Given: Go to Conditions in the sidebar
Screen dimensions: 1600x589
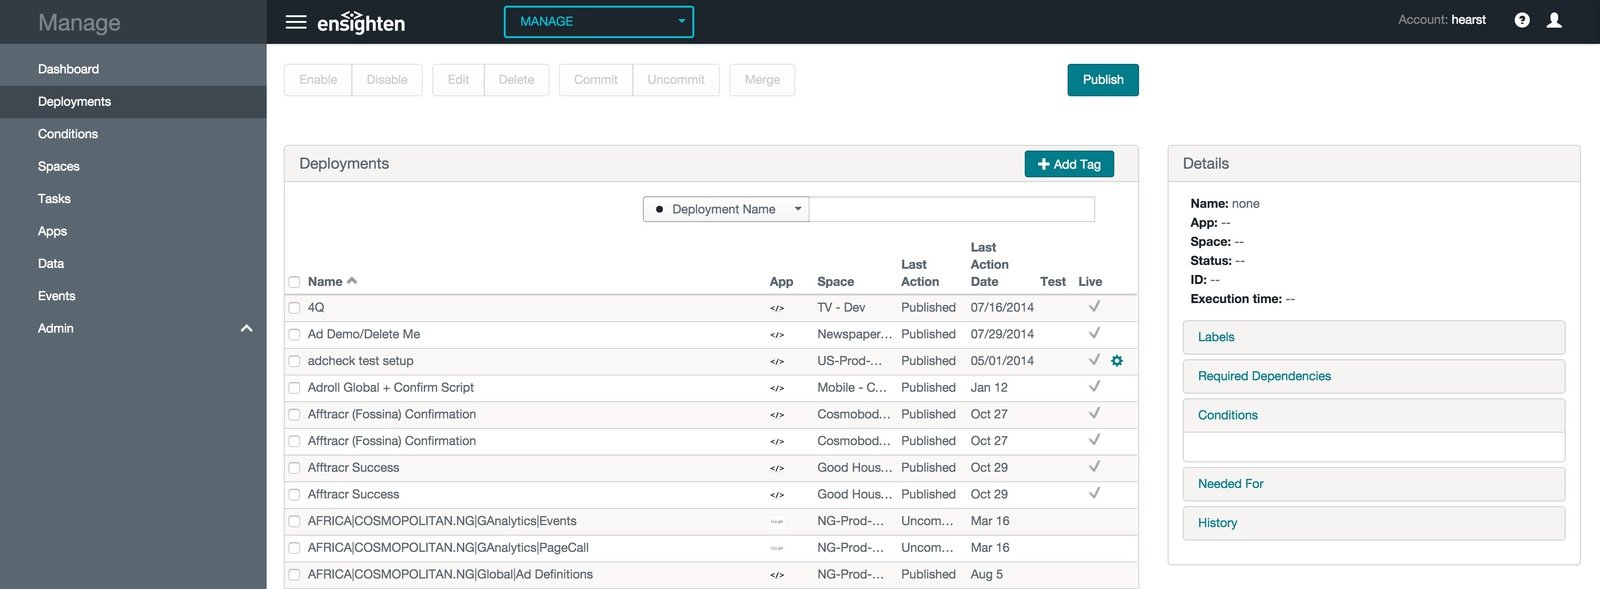Looking at the screenshot, I should pyautogui.click(x=68, y=134).
